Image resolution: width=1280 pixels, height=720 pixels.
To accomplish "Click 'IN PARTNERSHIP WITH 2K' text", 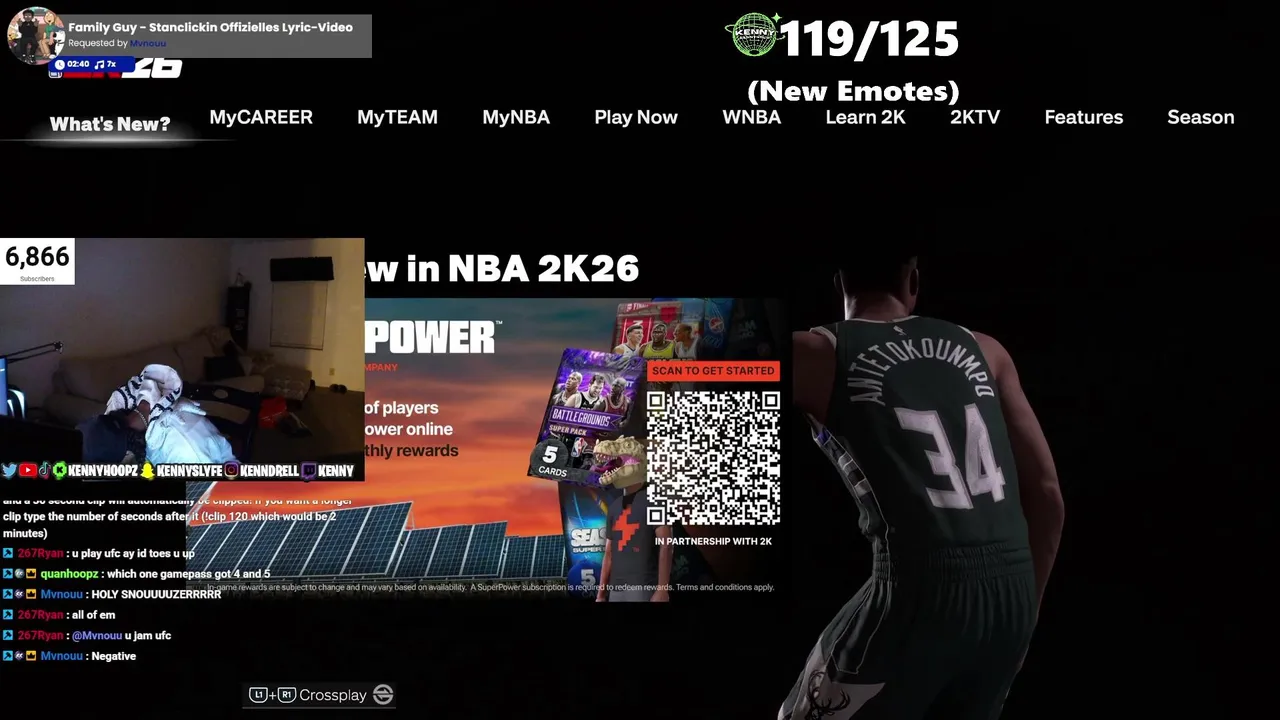I will click(x=713, y=541).
